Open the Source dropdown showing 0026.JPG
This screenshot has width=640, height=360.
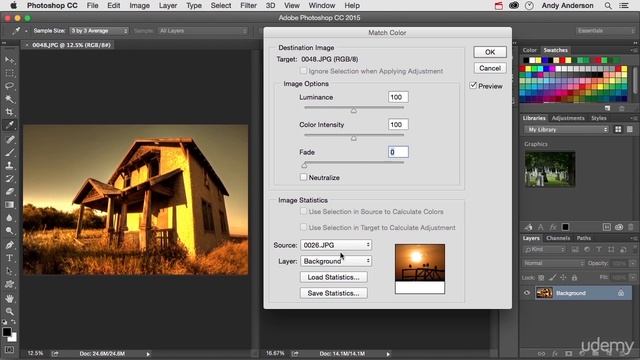pos(336,245)
